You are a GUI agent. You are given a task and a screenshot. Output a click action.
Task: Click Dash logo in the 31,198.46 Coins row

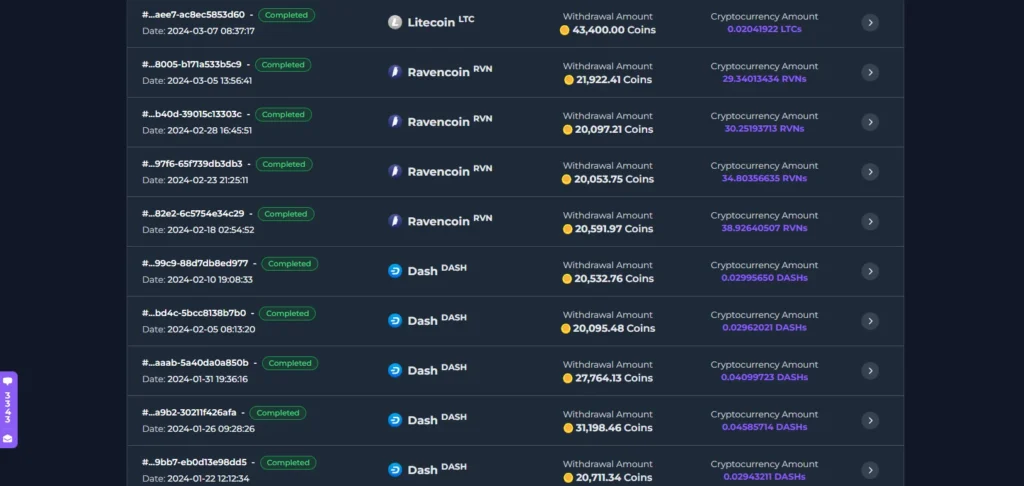pyautogui.click(x=395, y=420)
